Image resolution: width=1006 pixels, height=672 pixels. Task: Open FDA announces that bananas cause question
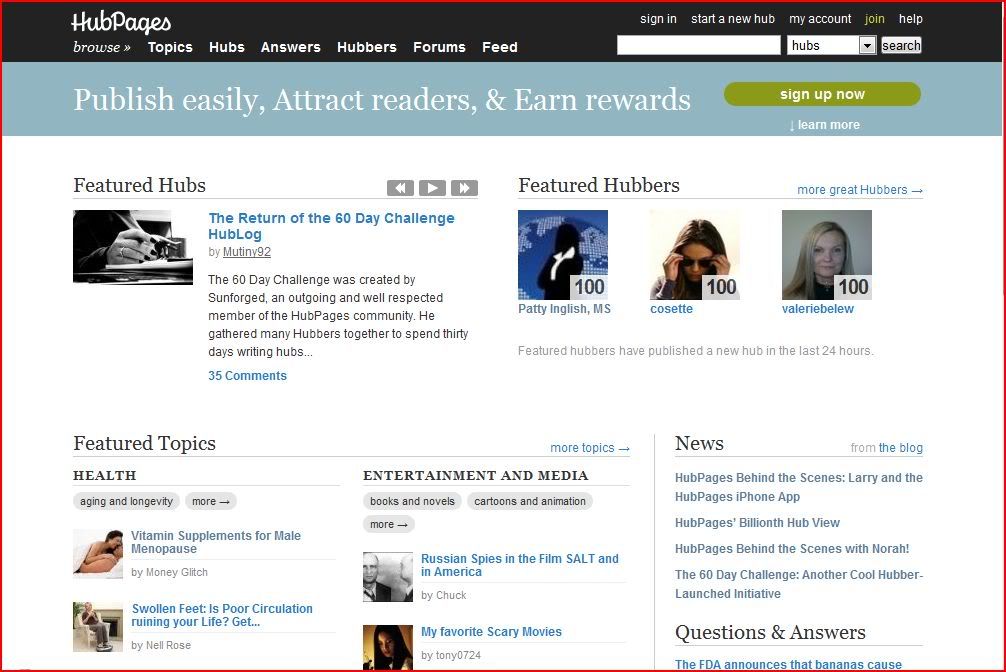[788, 664]
